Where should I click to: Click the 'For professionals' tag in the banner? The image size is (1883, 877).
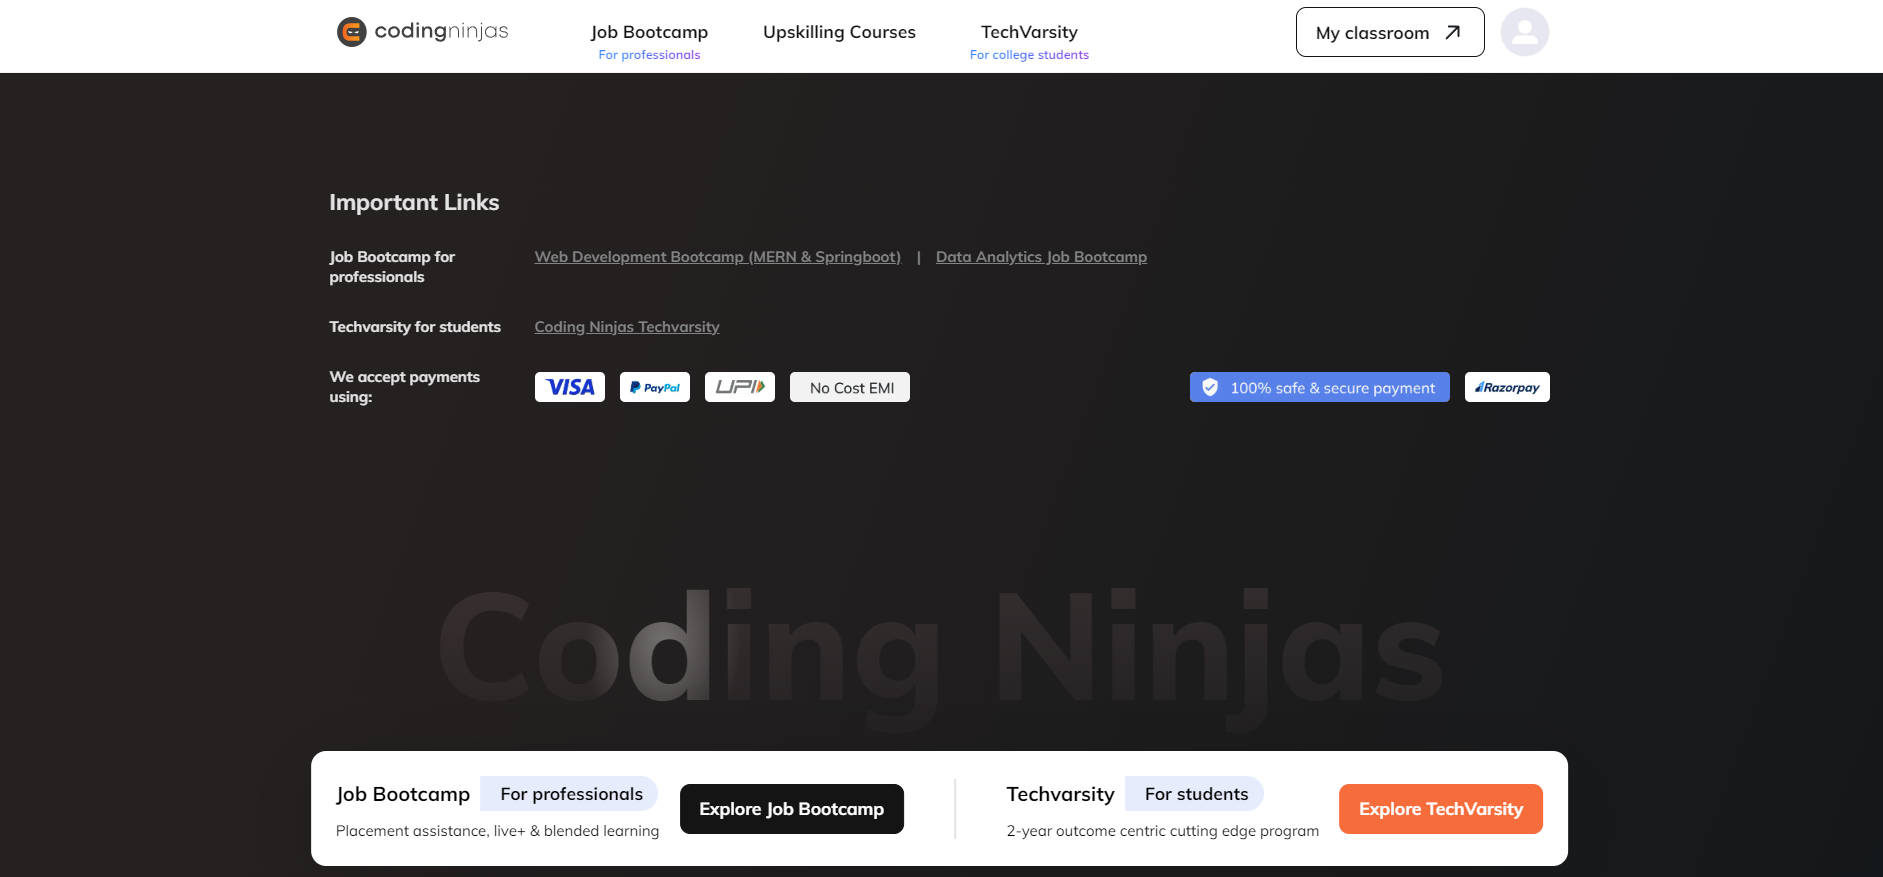point(569,794)
